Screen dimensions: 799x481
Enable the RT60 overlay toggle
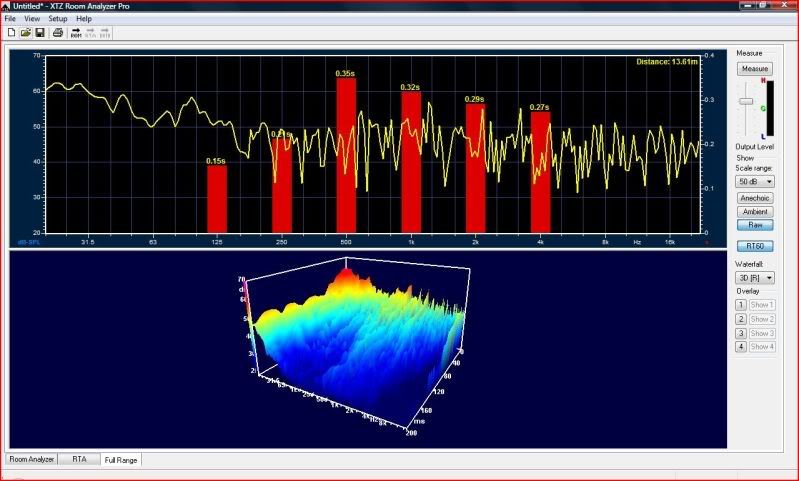click(754, 245)
